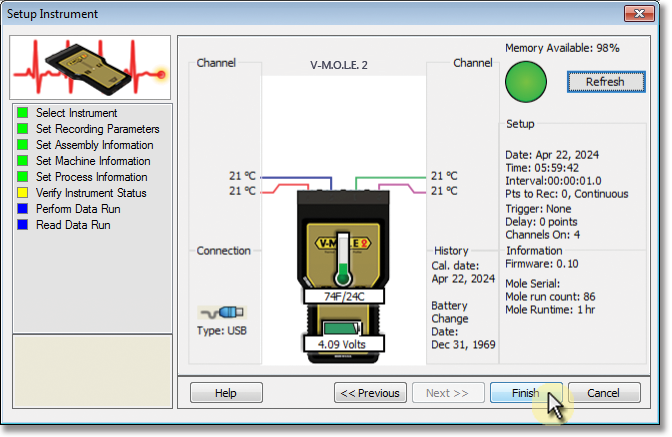Image resolution: width=672 pixels, height=437 pixels.
Task: Click Pts to Rec: 0, Continuous
Action: (567, 194)
